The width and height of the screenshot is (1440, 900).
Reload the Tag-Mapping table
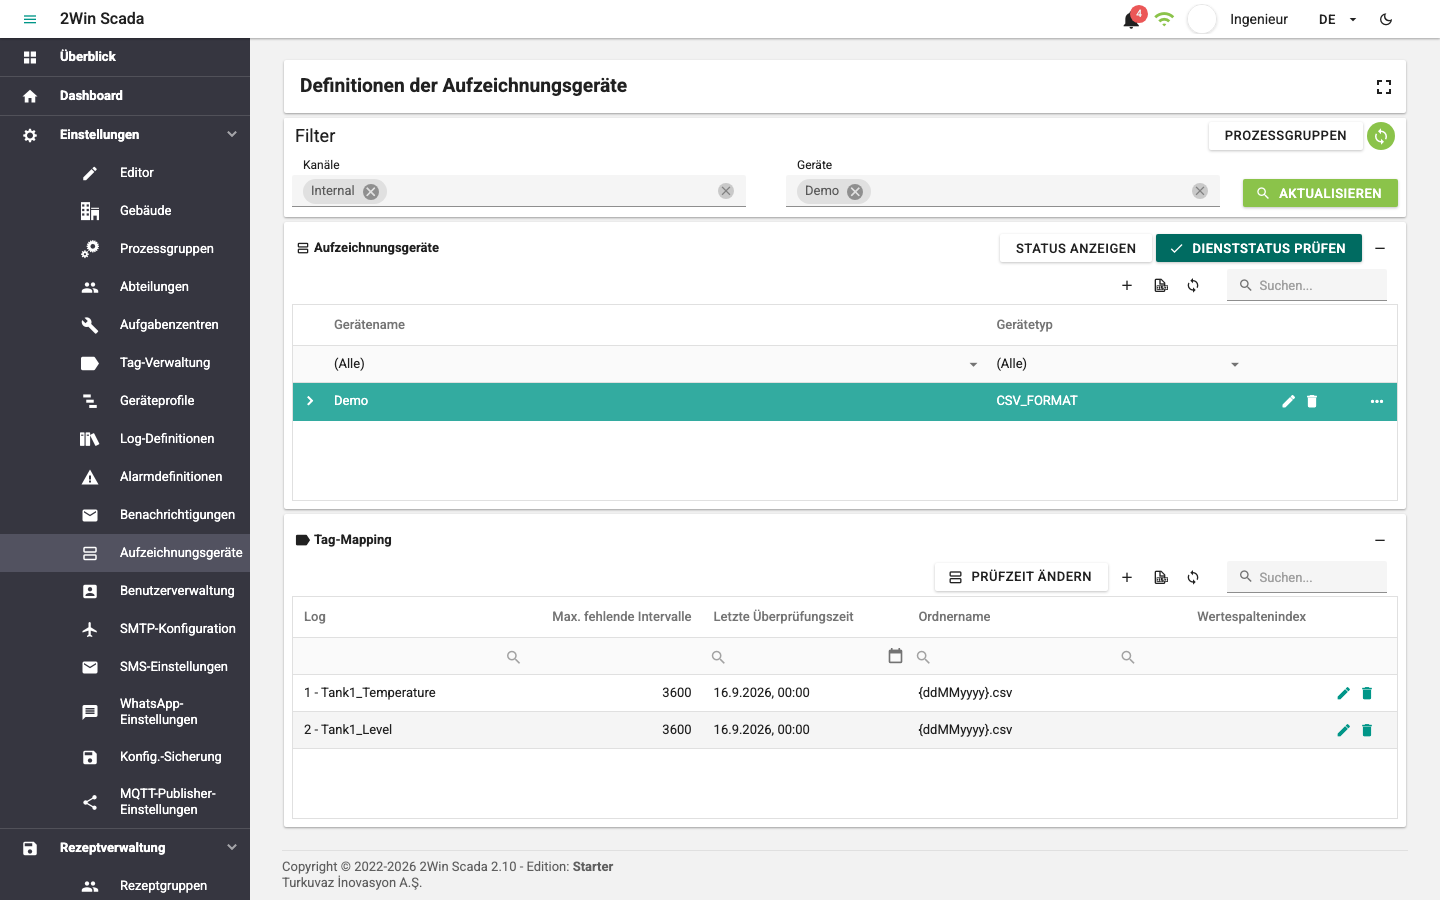click(x=1193, y=577)
